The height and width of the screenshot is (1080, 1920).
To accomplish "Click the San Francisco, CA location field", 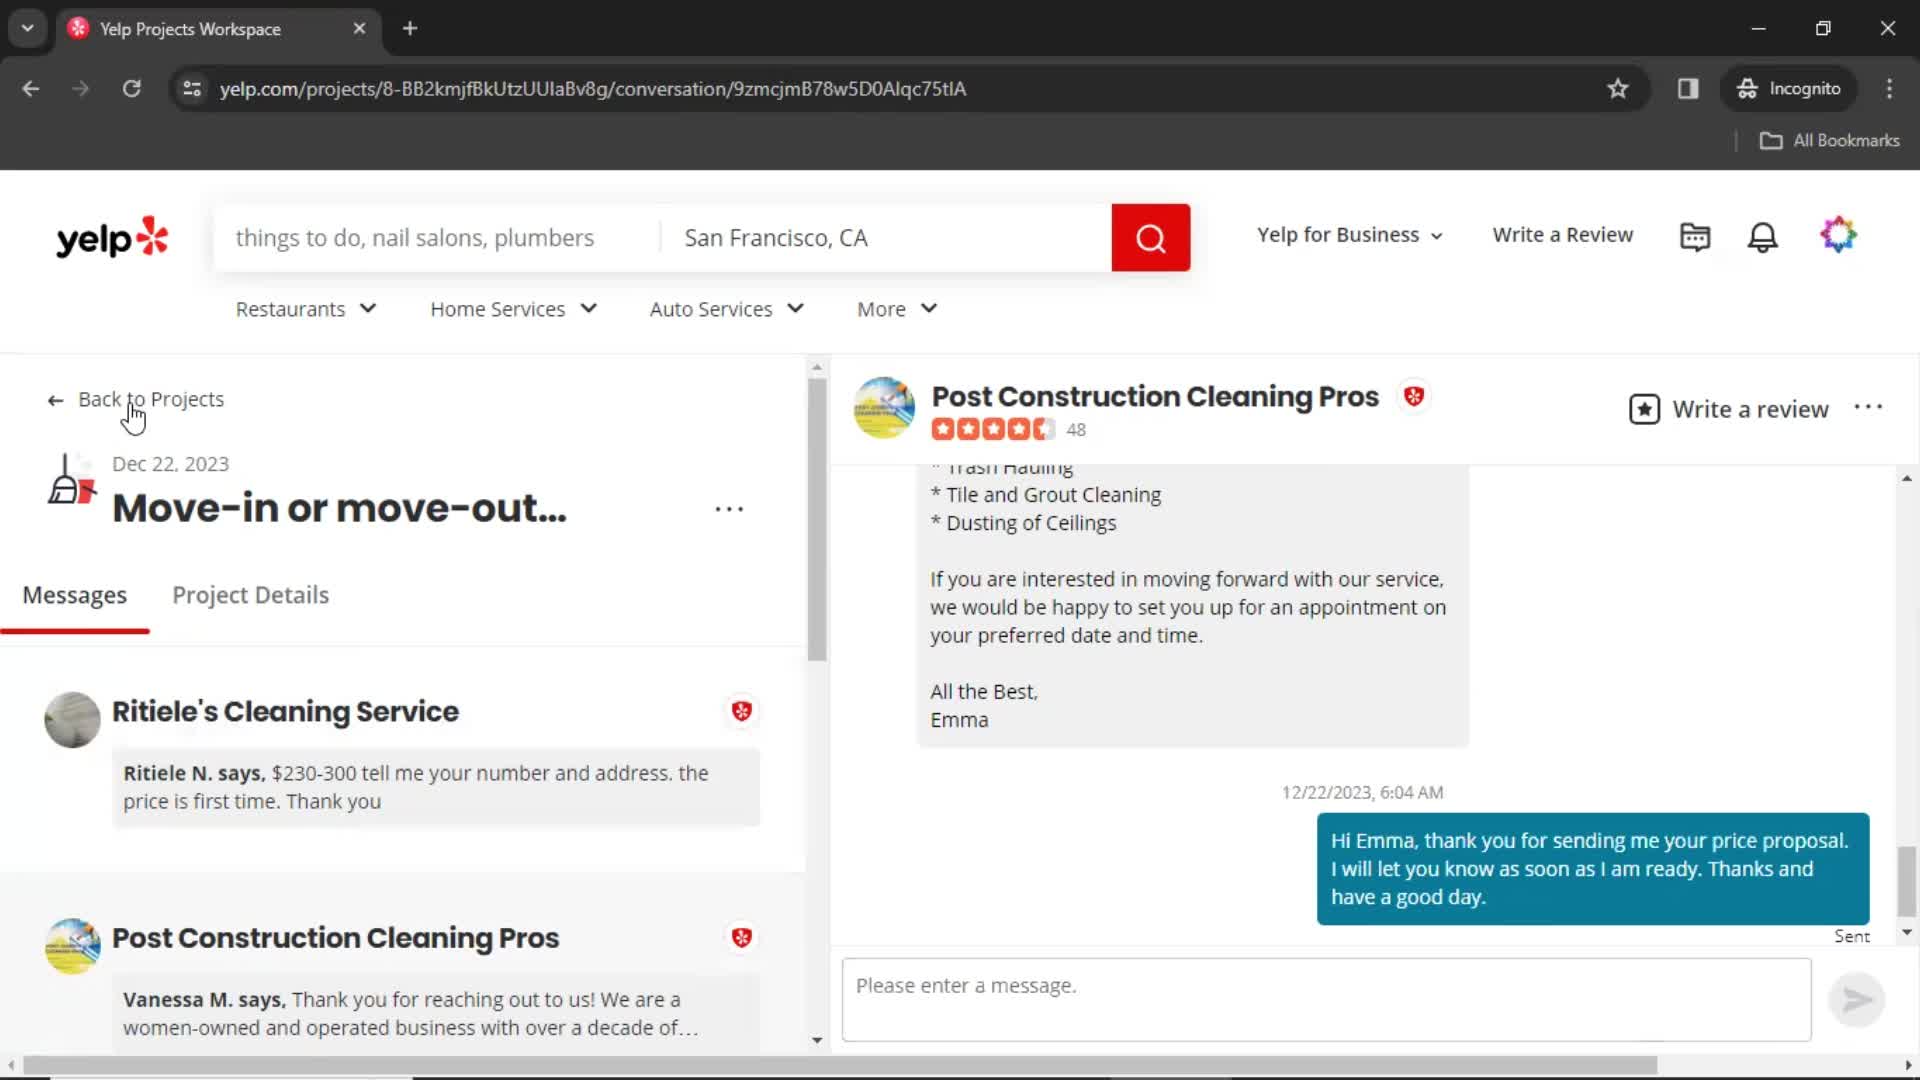I will [x=886, y=238].
